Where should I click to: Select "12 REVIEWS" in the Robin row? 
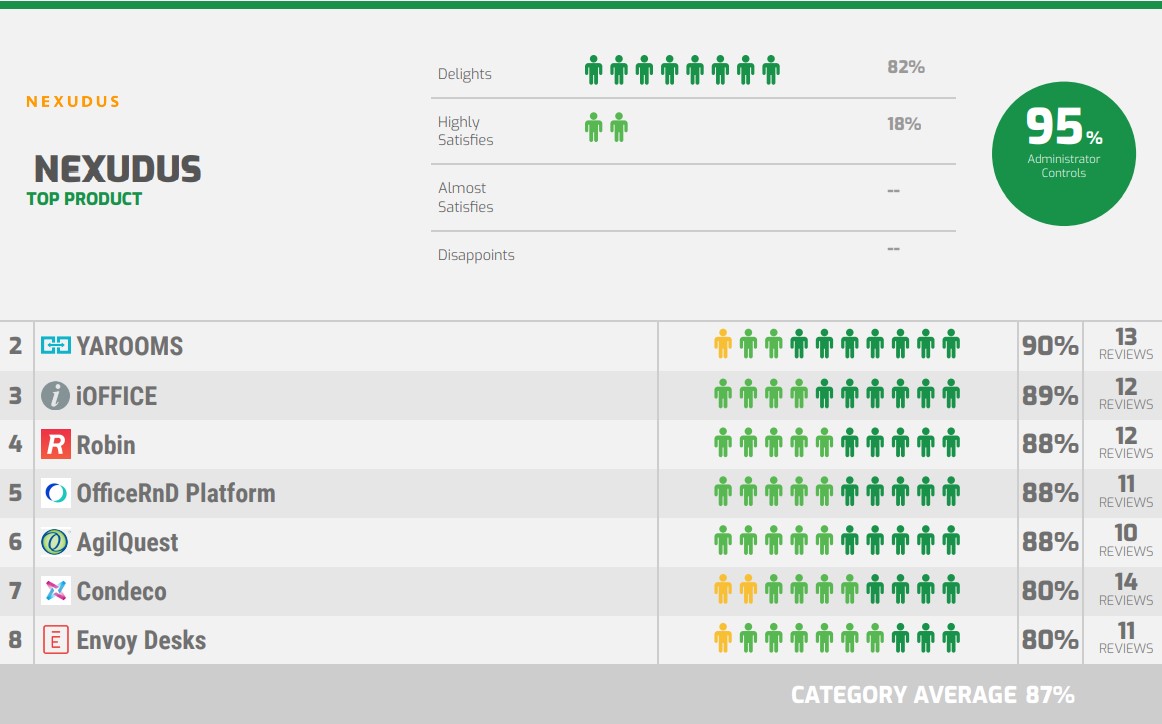point(1126,442)
